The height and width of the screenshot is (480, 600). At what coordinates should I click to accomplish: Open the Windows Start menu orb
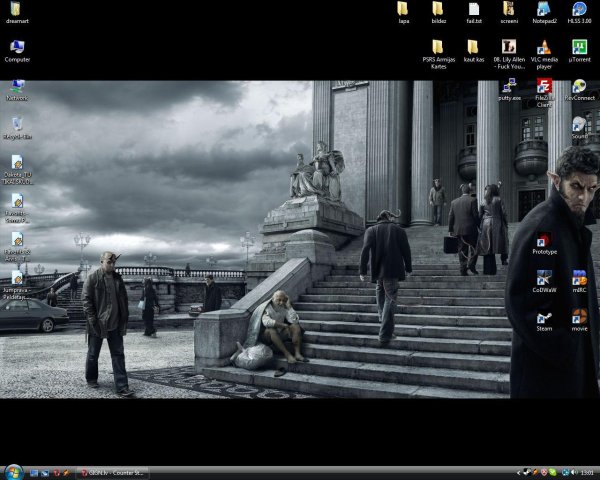(x=13, y=472)
